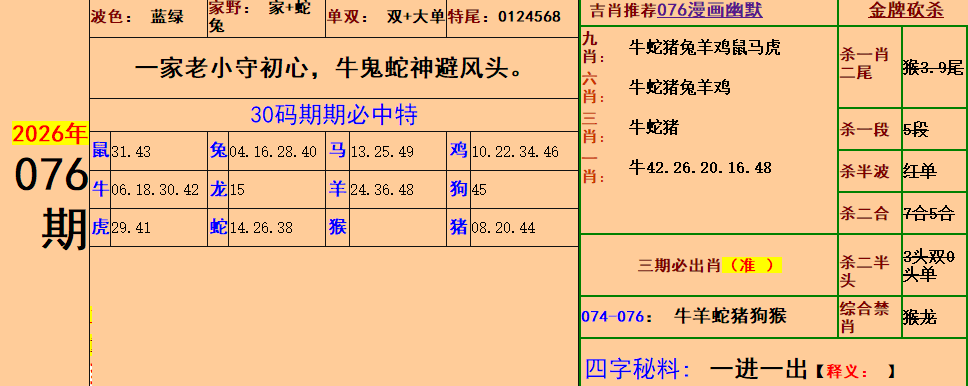Click the 2026年 highlighted label
Image resolution: width=968 pixels, height=386 pixels.
pos(50,134)
